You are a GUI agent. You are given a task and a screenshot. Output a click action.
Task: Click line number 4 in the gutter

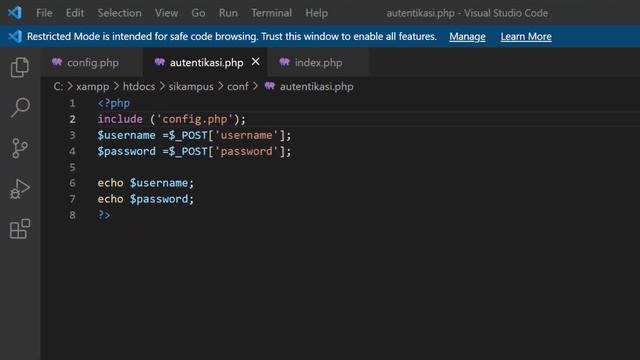coord(72,151)
